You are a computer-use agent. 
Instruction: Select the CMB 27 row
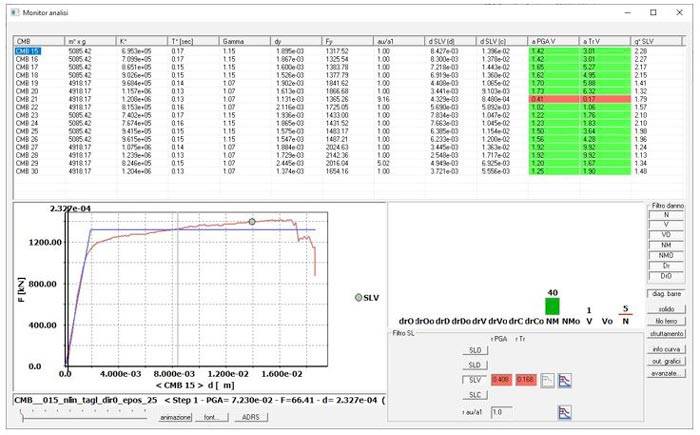tap(348, 147)
